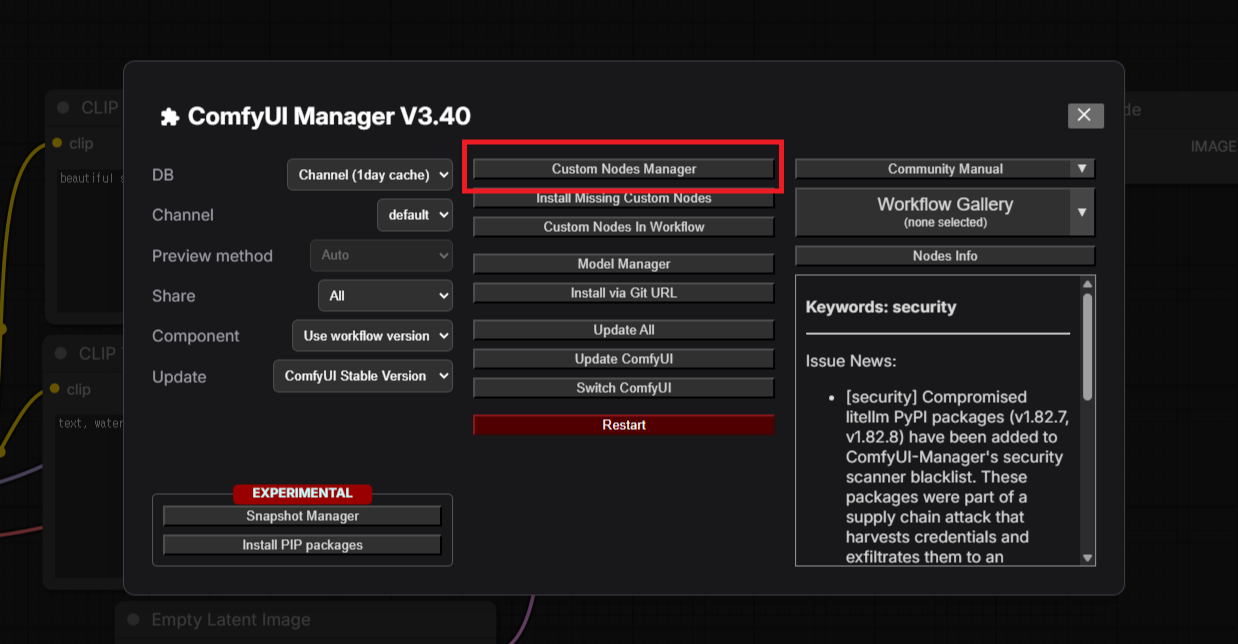Expand the Community Manual dropdown arrow
1238x644 pixels.
(x=1082, y=169)
